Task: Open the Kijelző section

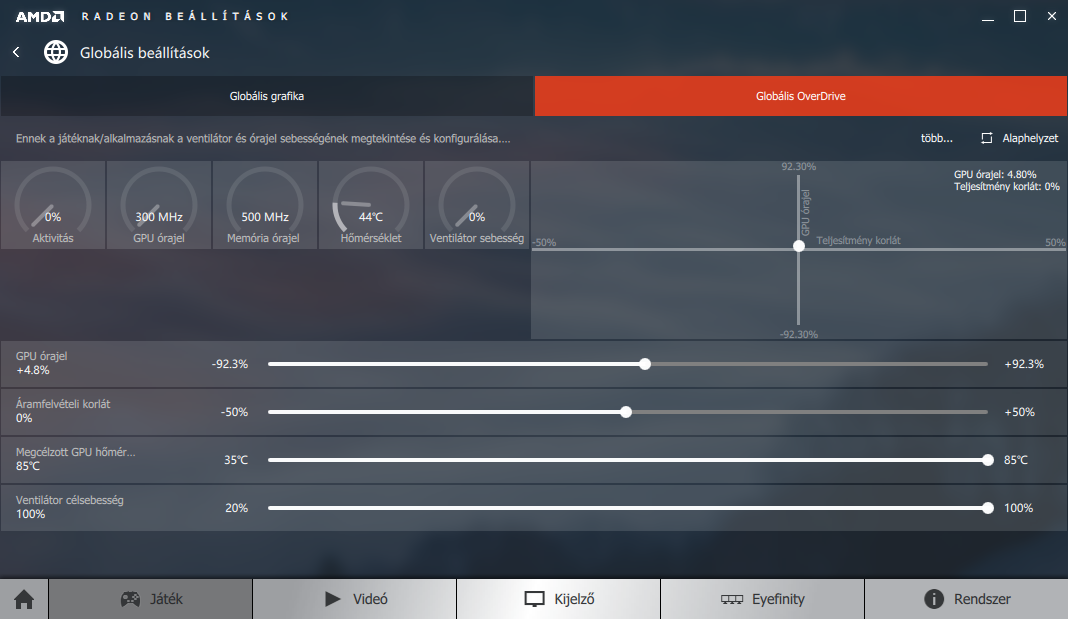Action: [x=559, y=599]
